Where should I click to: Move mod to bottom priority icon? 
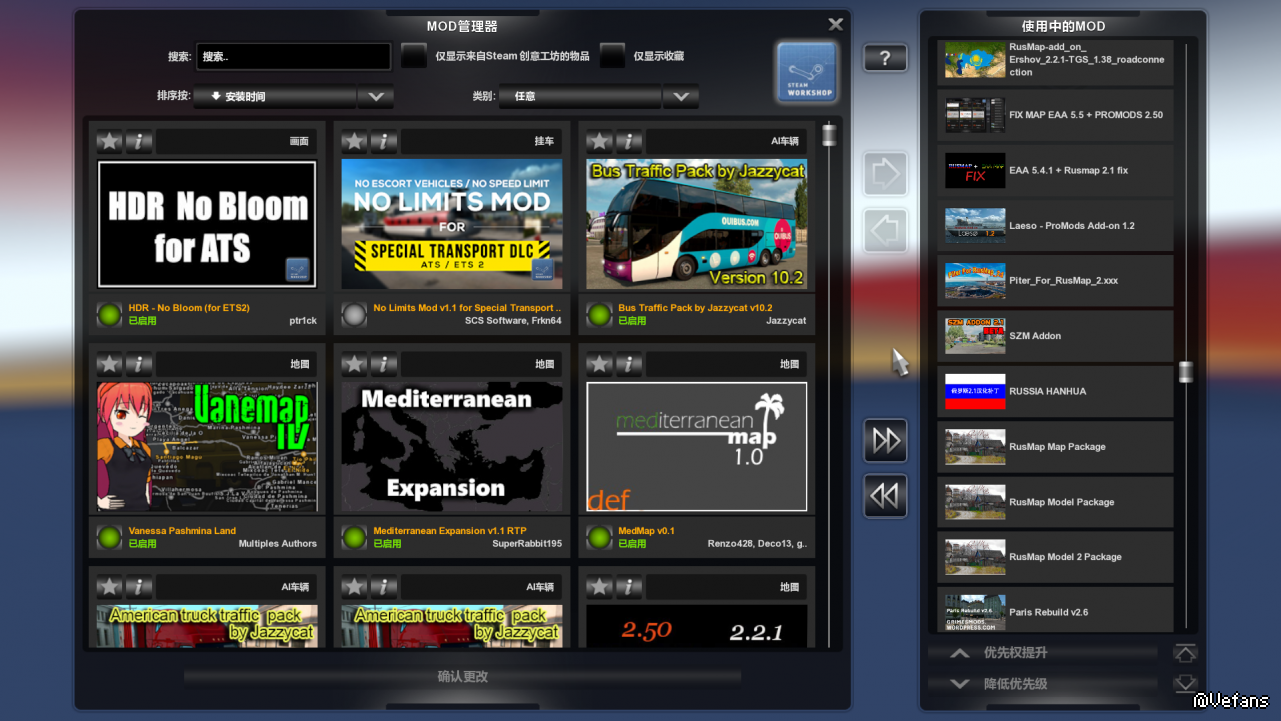click(1185, 684)
